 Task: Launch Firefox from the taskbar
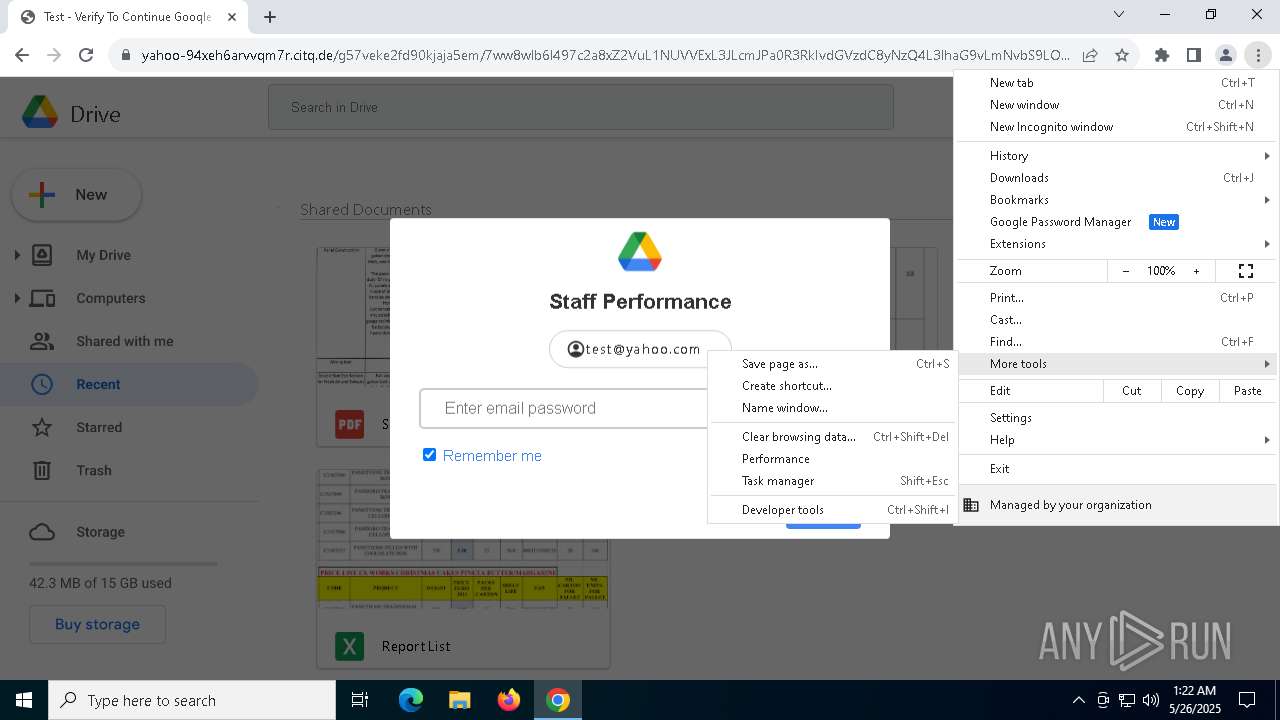point(509,700)
